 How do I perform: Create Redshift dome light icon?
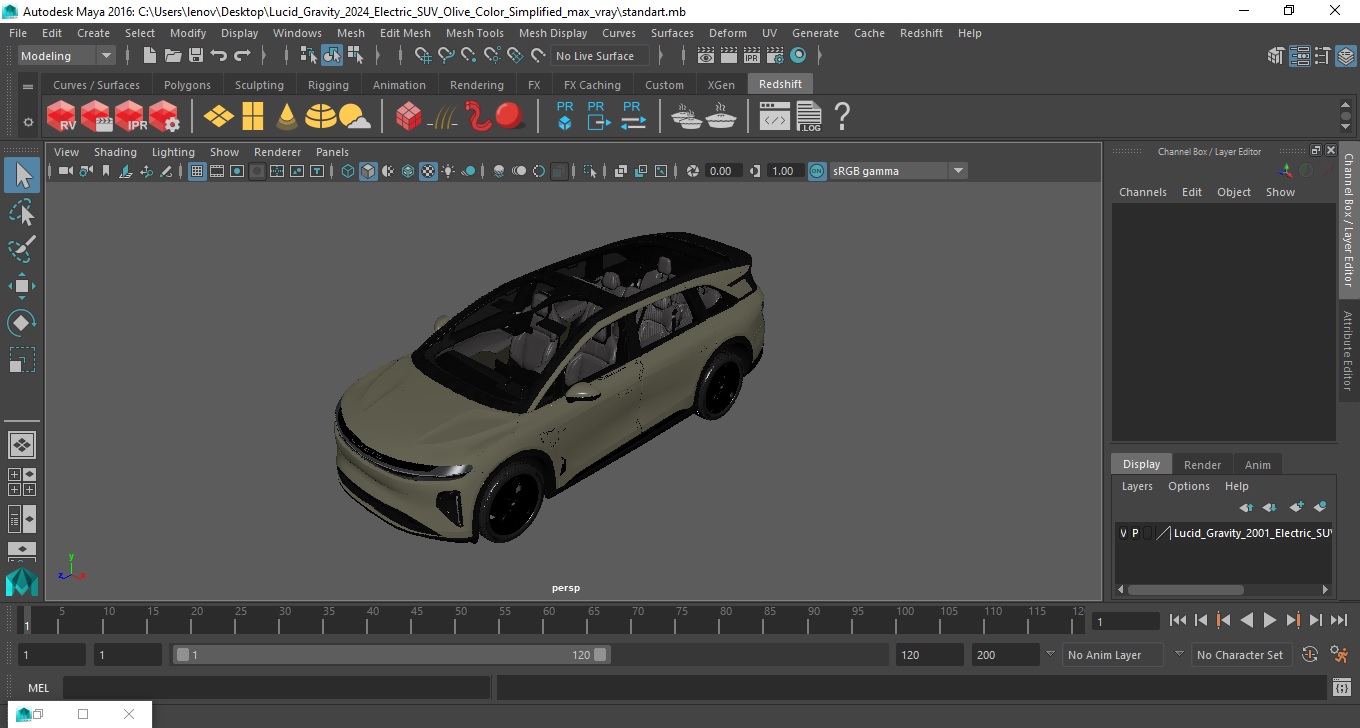pyautogui.click(x=321, y=117)
